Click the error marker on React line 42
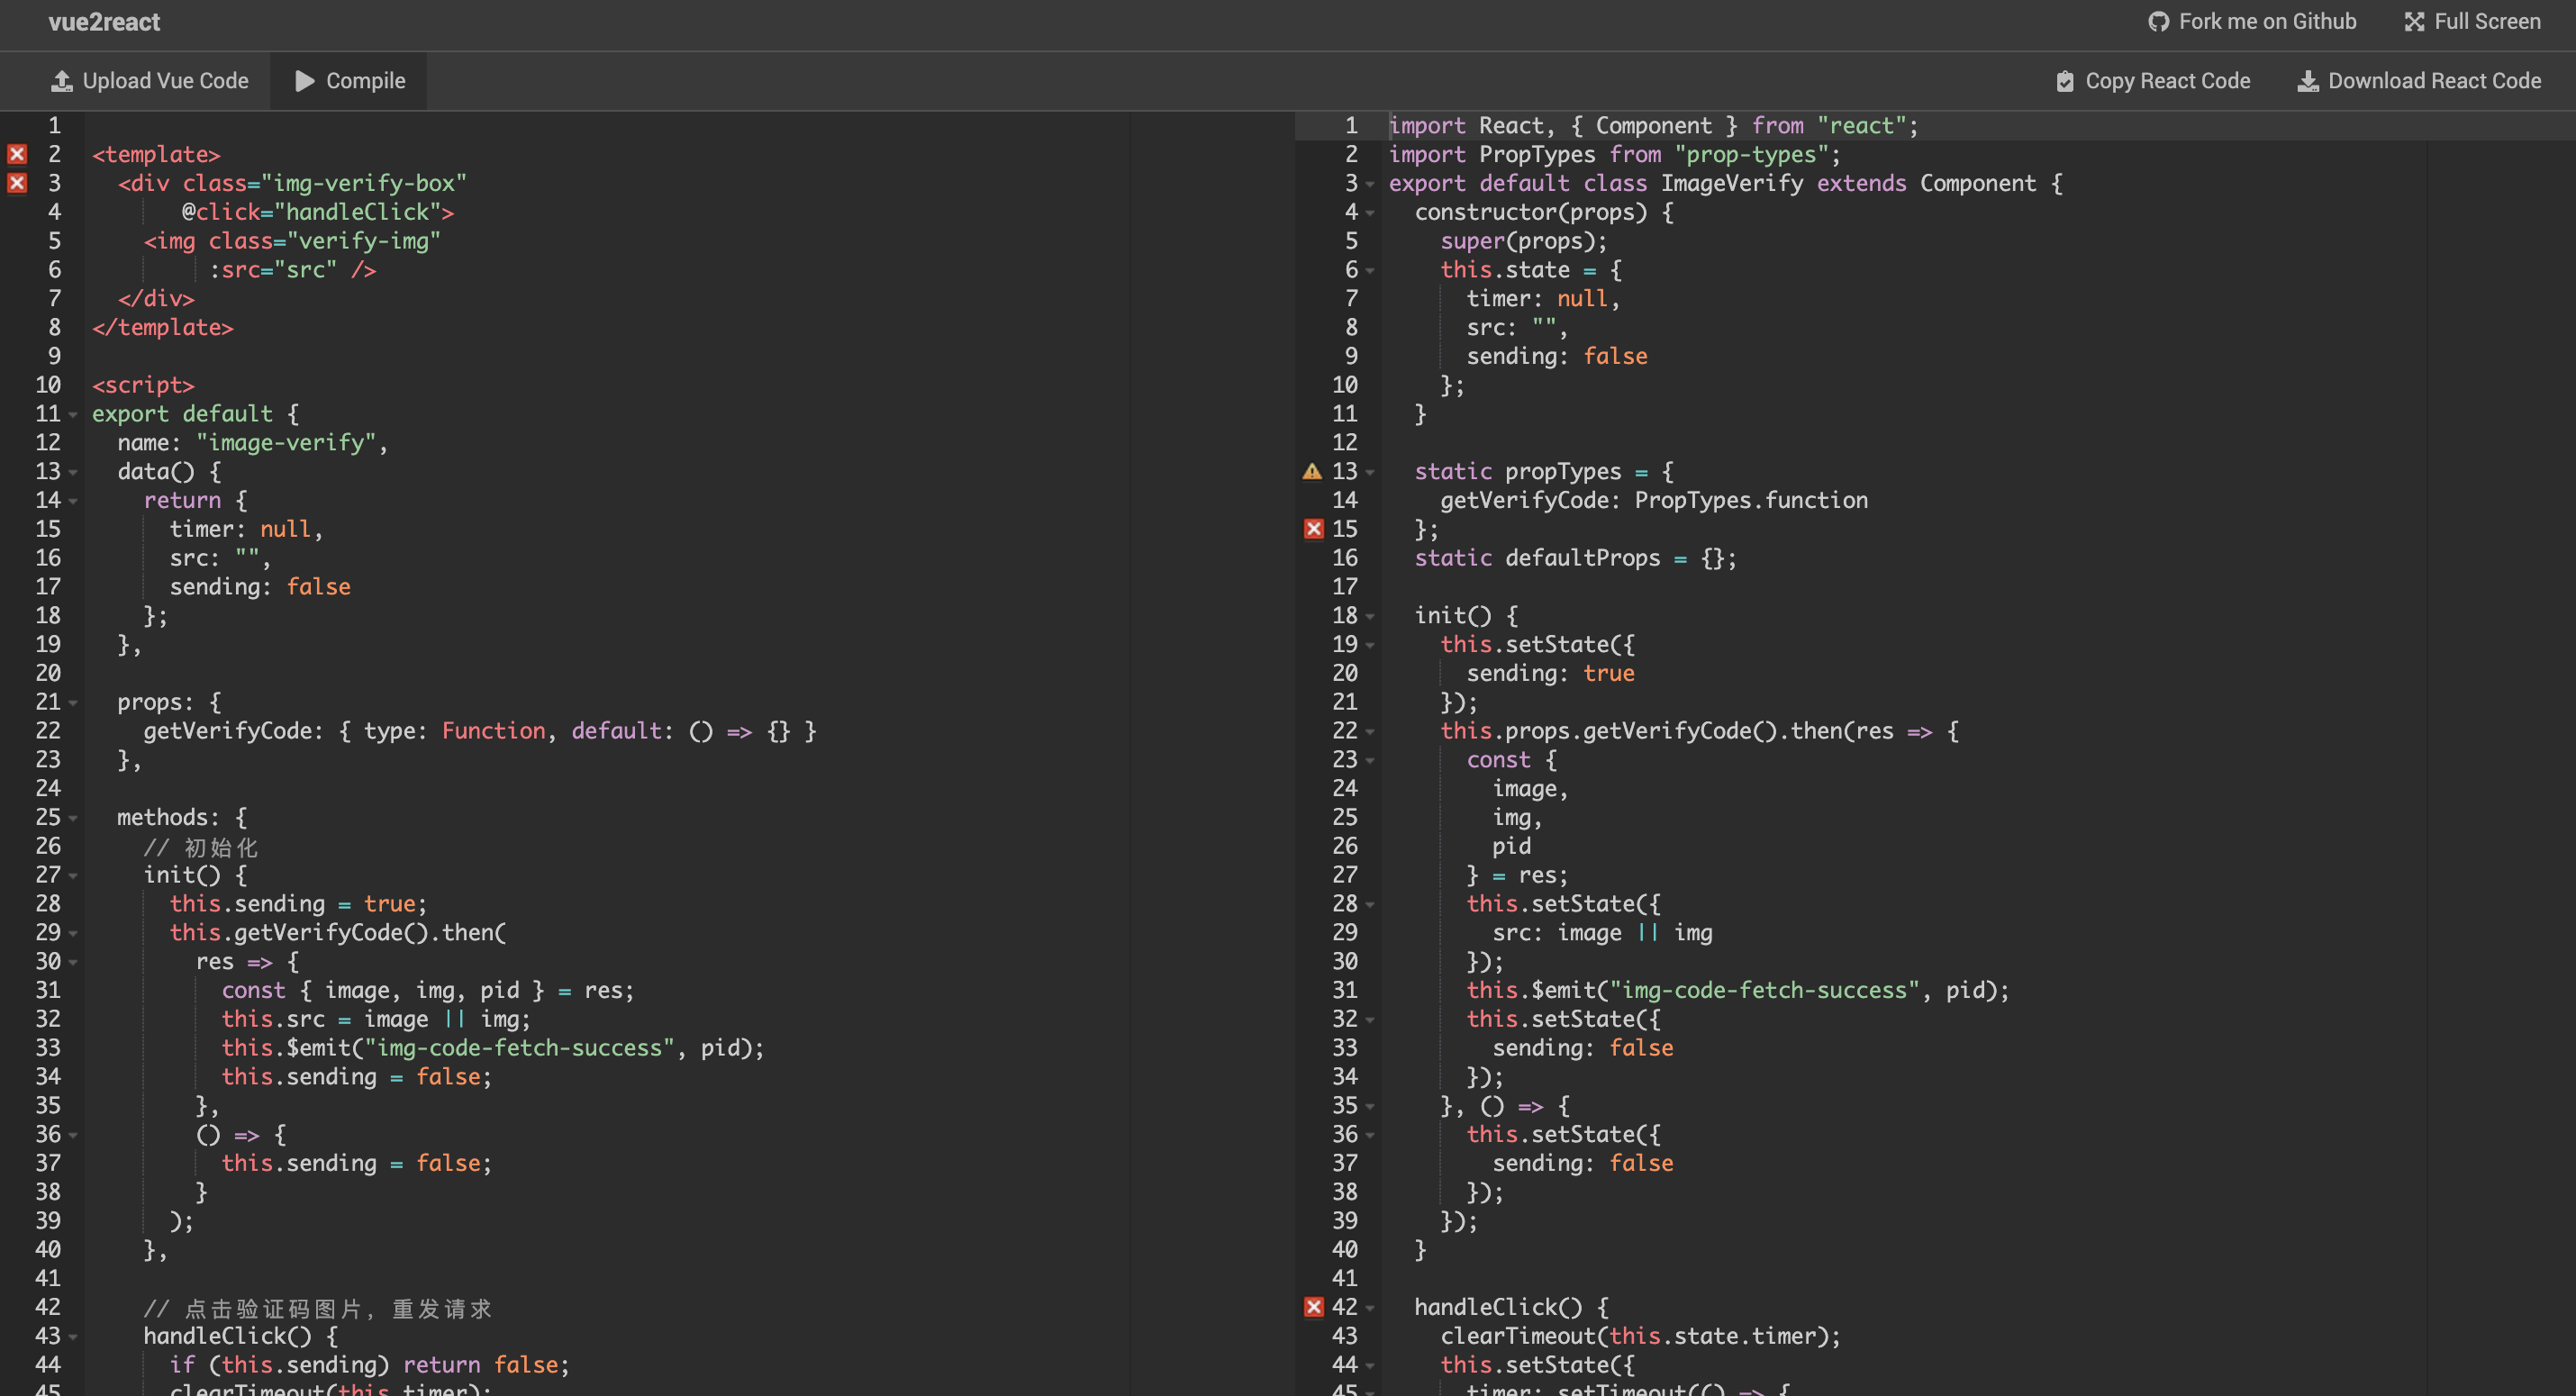The width and height of the screenshot is (2576, 1396). coord(1314,1307)
